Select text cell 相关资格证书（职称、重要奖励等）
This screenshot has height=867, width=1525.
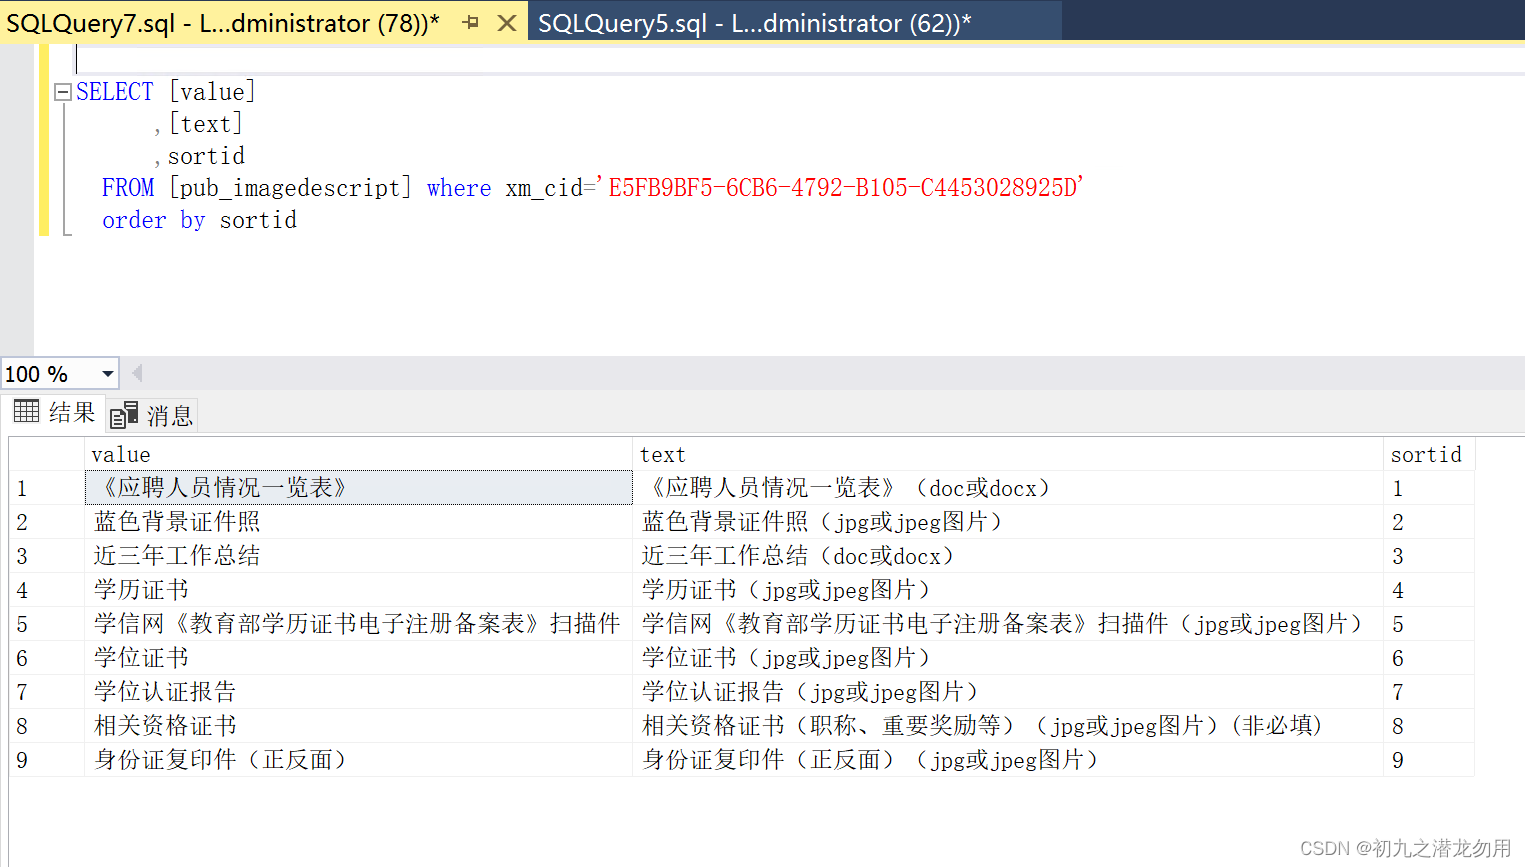coord(1008,726)
